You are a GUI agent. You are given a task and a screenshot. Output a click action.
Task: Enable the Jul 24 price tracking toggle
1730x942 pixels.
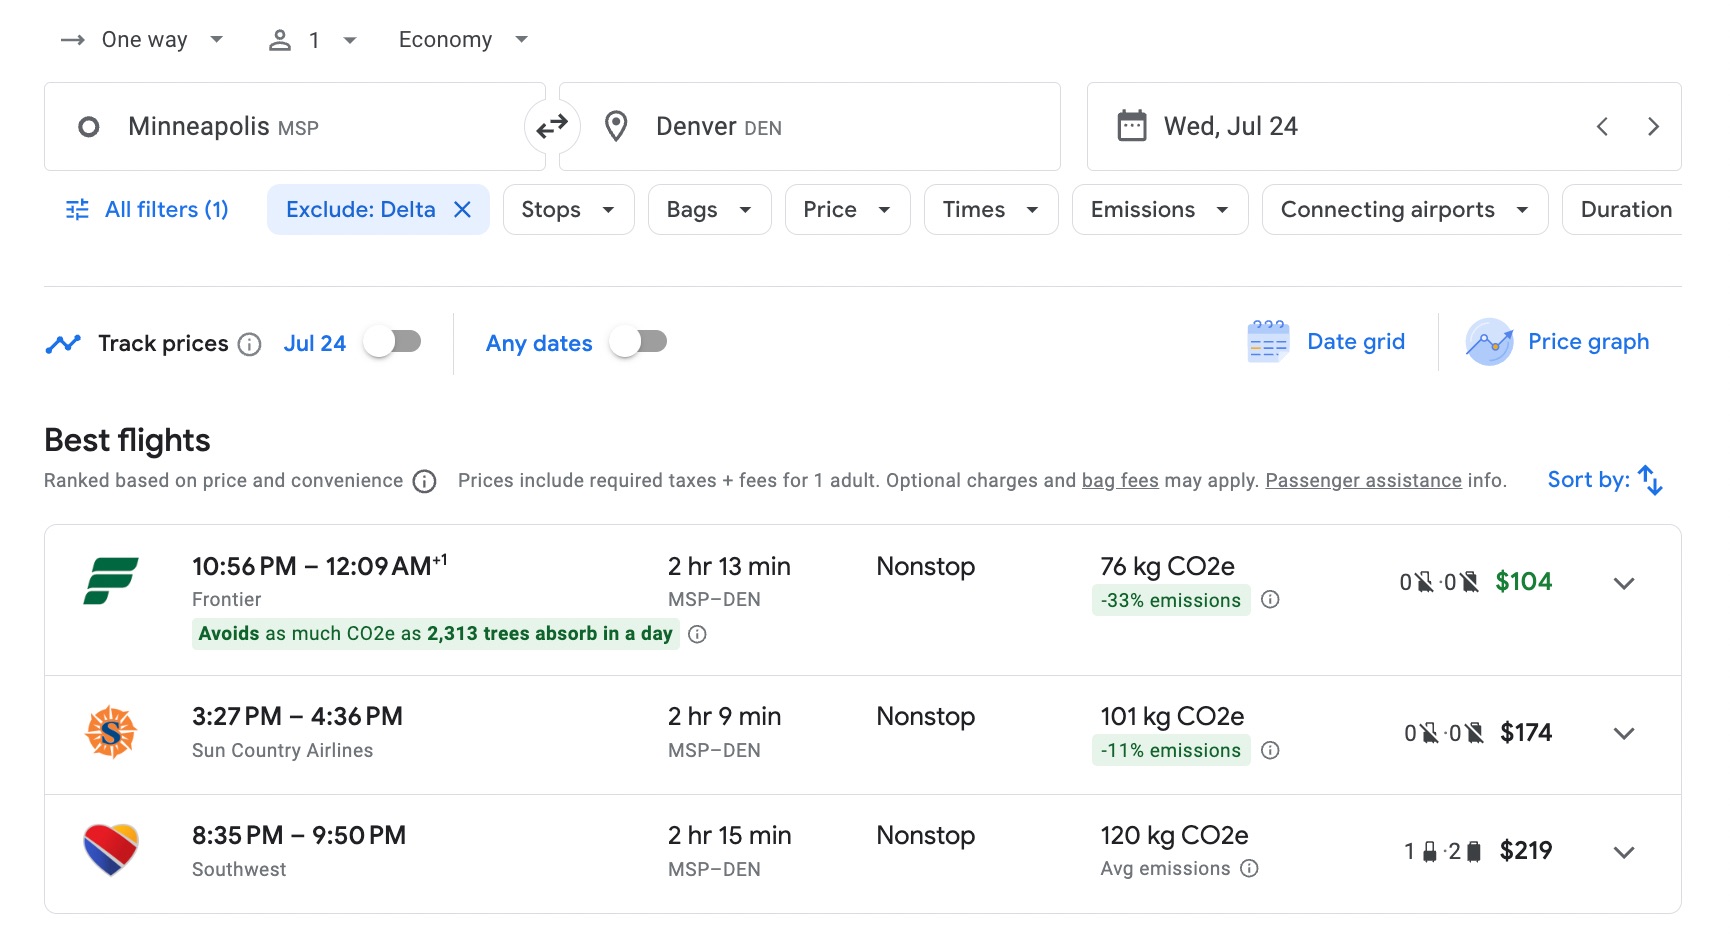[391, 341]
